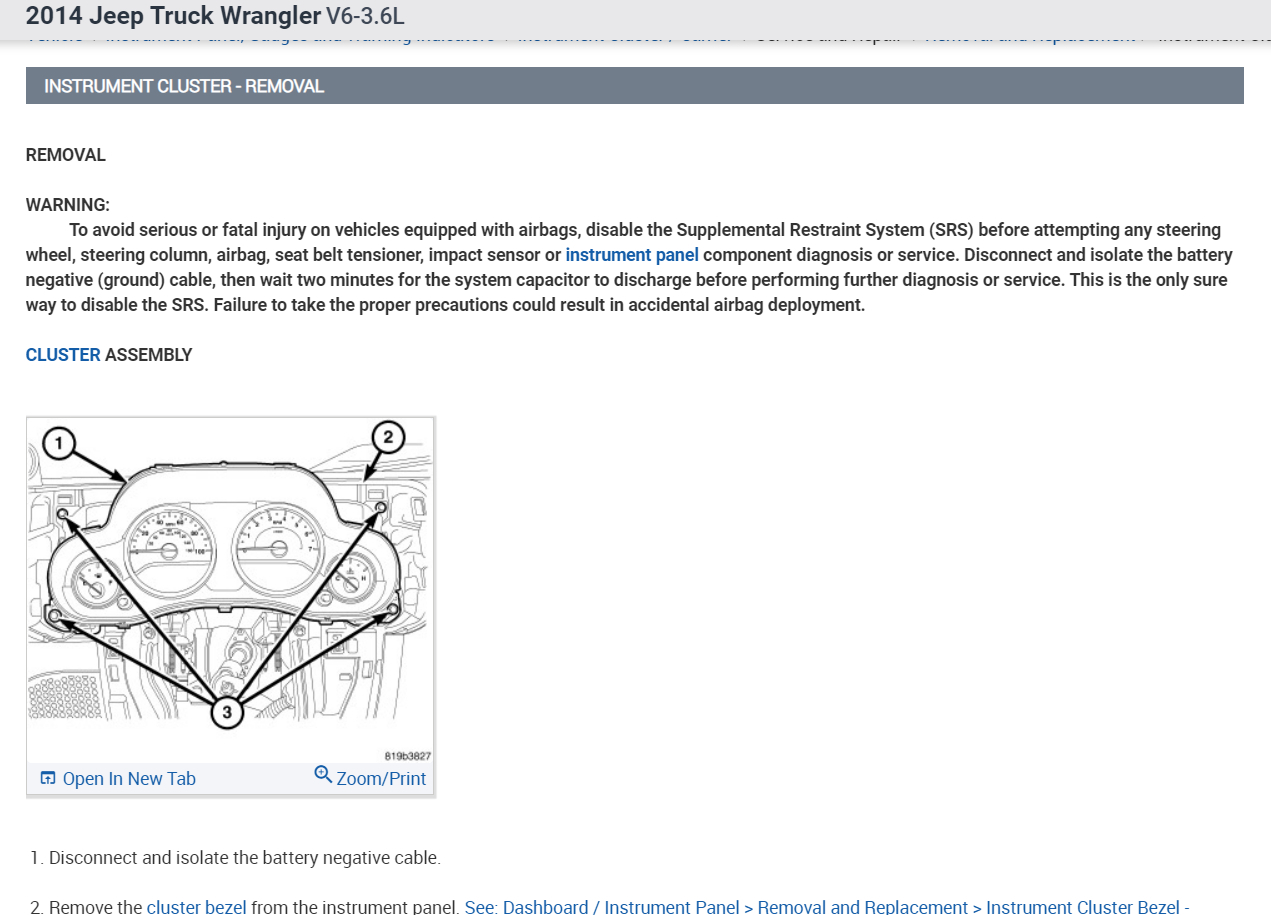This screenshot has height=915, width=1271.
Task: Click the Open In New Tab icon
Action: pyautogui.click(x=48, y=778)
